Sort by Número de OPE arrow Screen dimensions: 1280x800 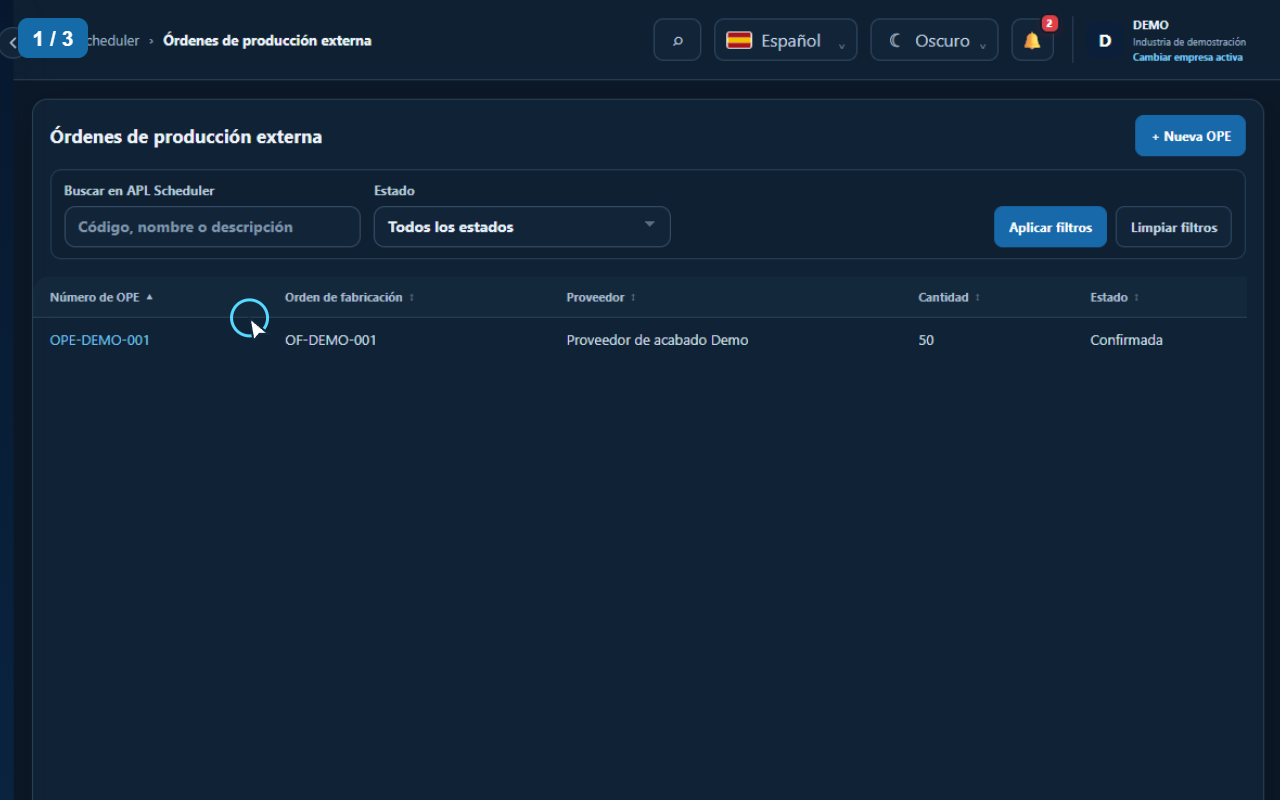(150, 297)
